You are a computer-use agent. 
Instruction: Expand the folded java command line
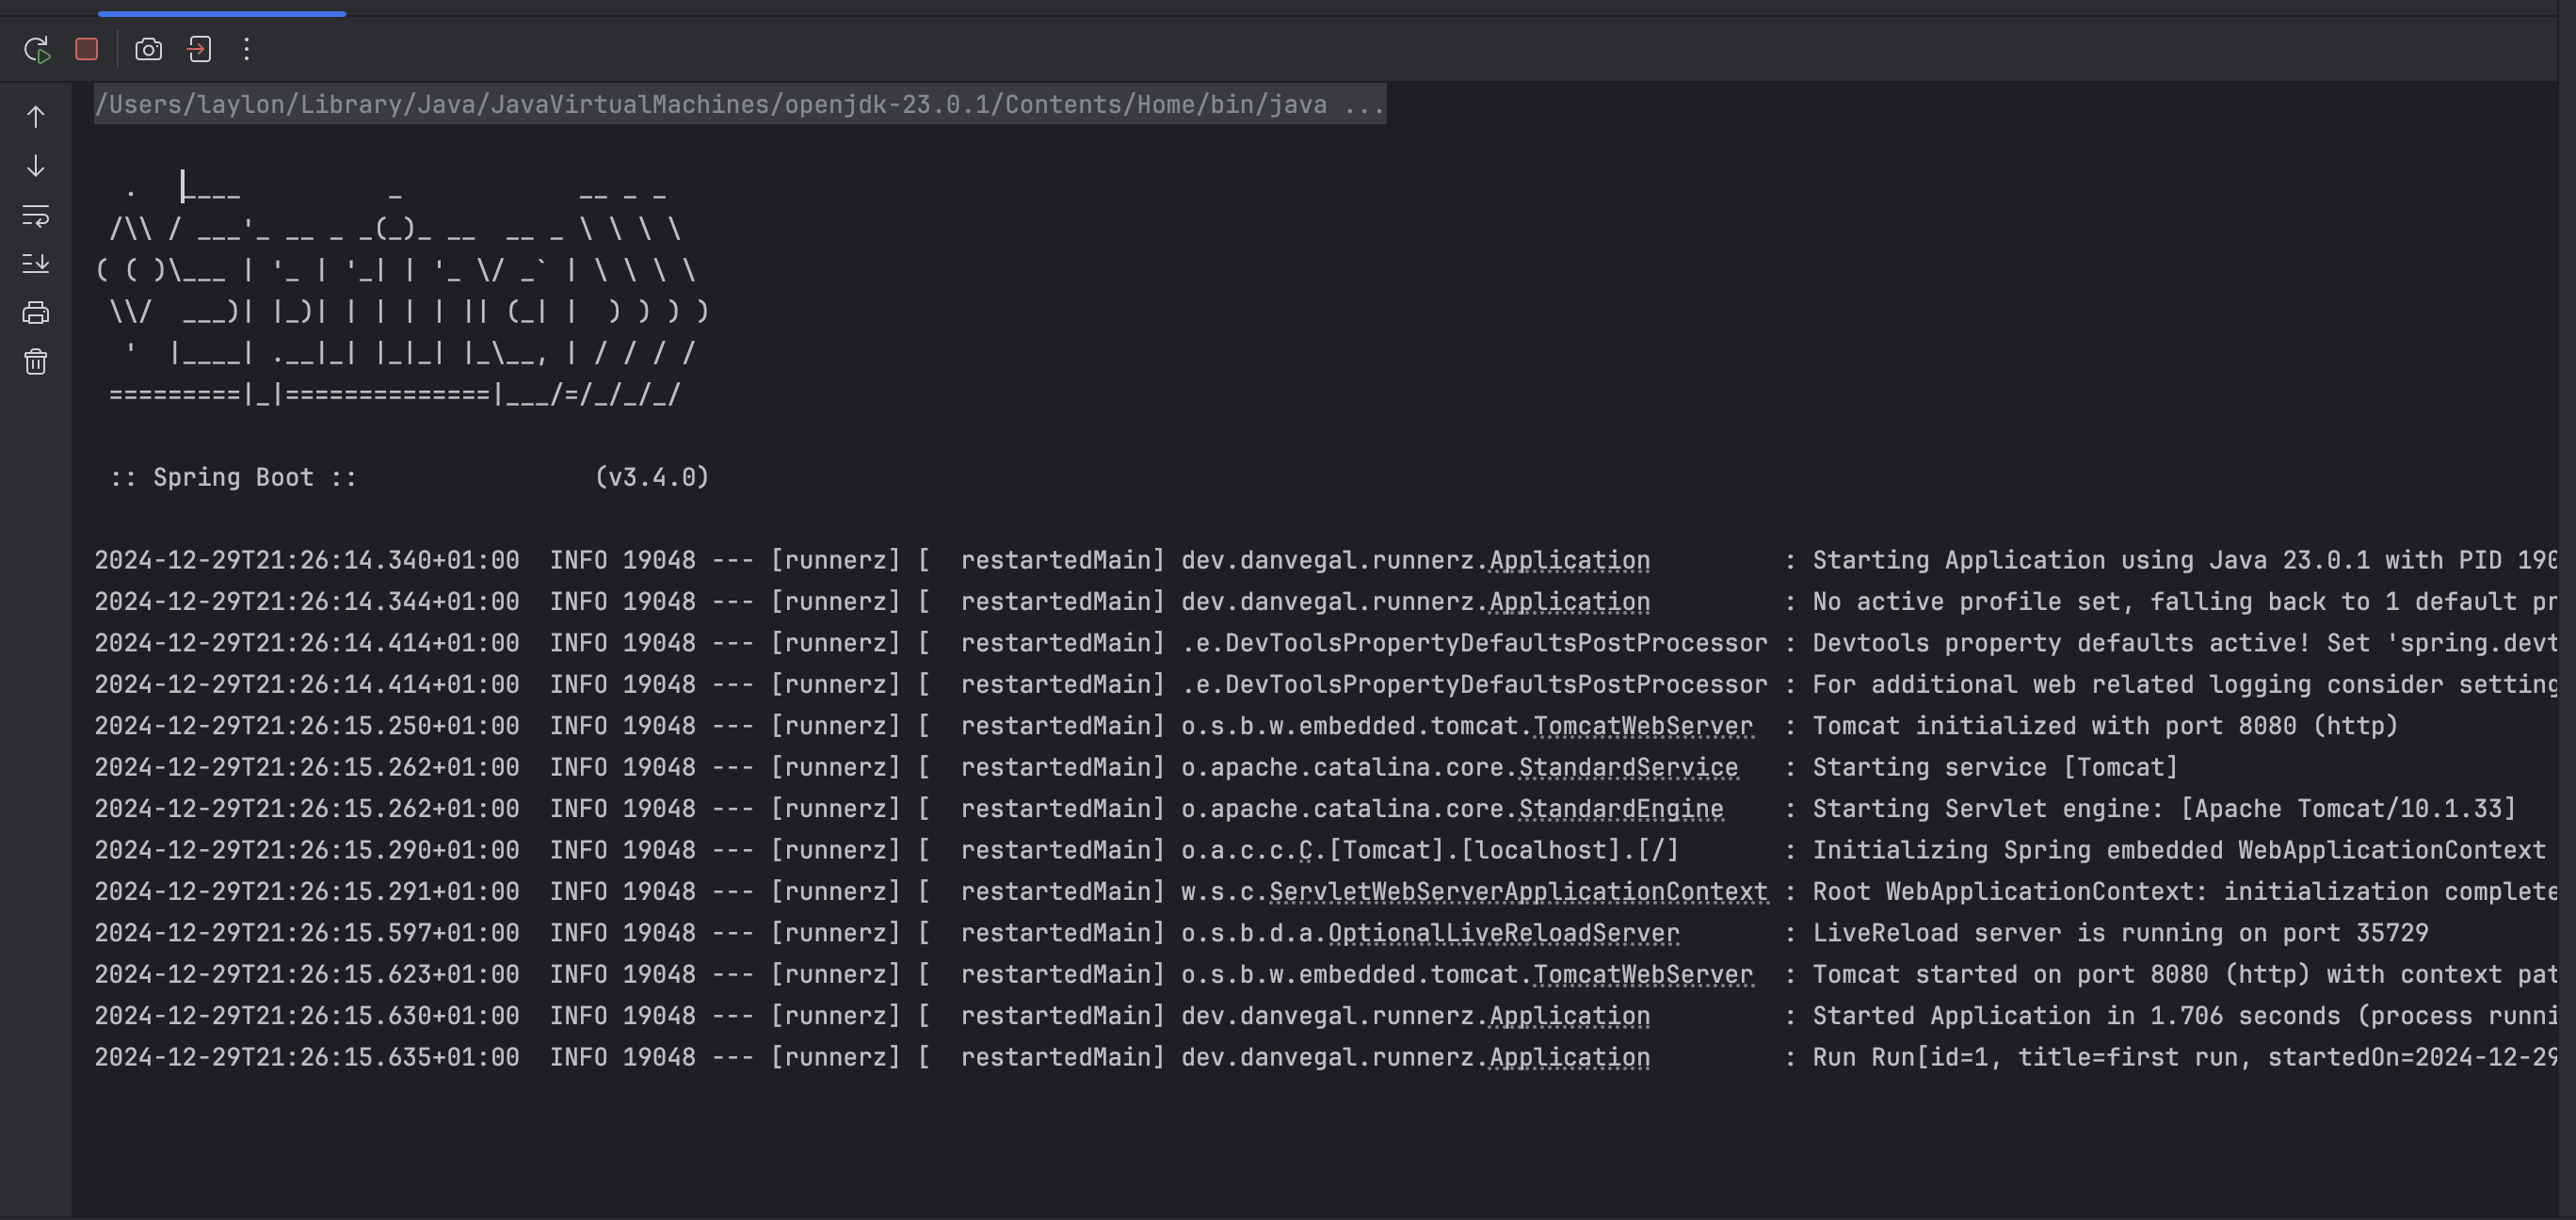pos(1363,105)
